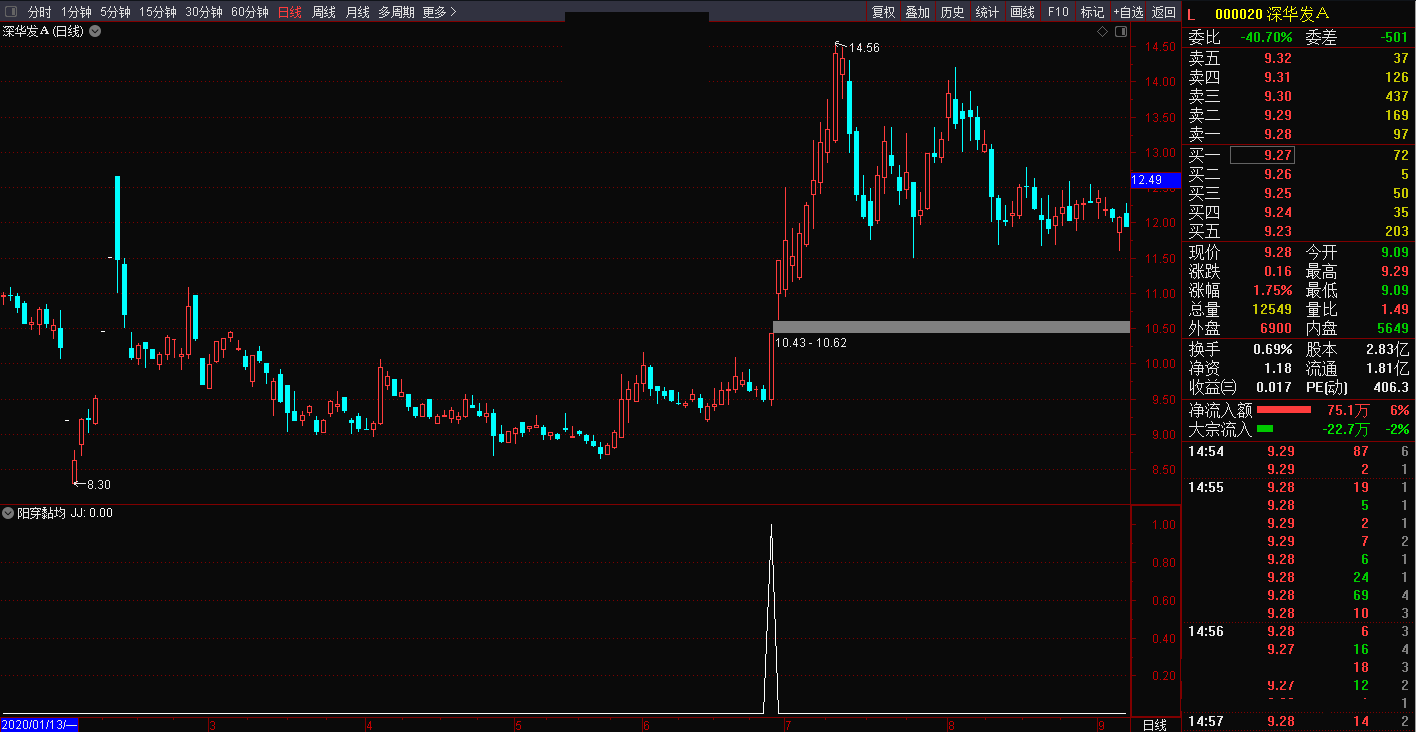The height and width of the screenshot is (732, 1416).
Task: Click the 叠加 overlay button
Action: tap(917, 12)
